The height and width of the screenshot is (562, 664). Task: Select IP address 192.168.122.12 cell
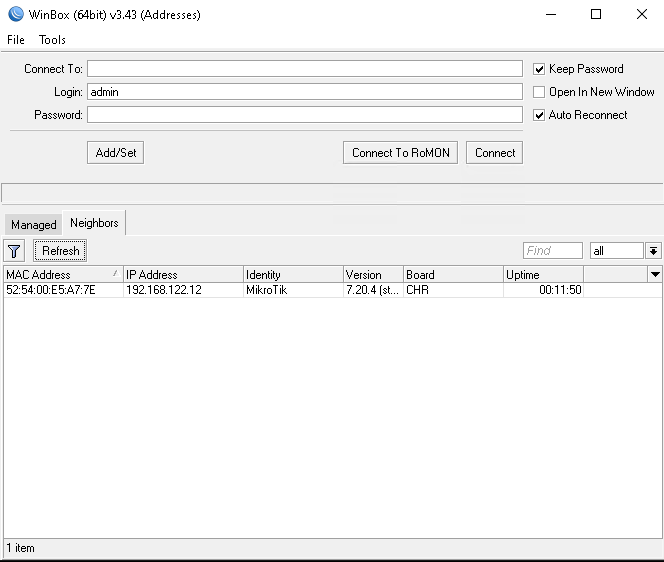coord(183,290)
